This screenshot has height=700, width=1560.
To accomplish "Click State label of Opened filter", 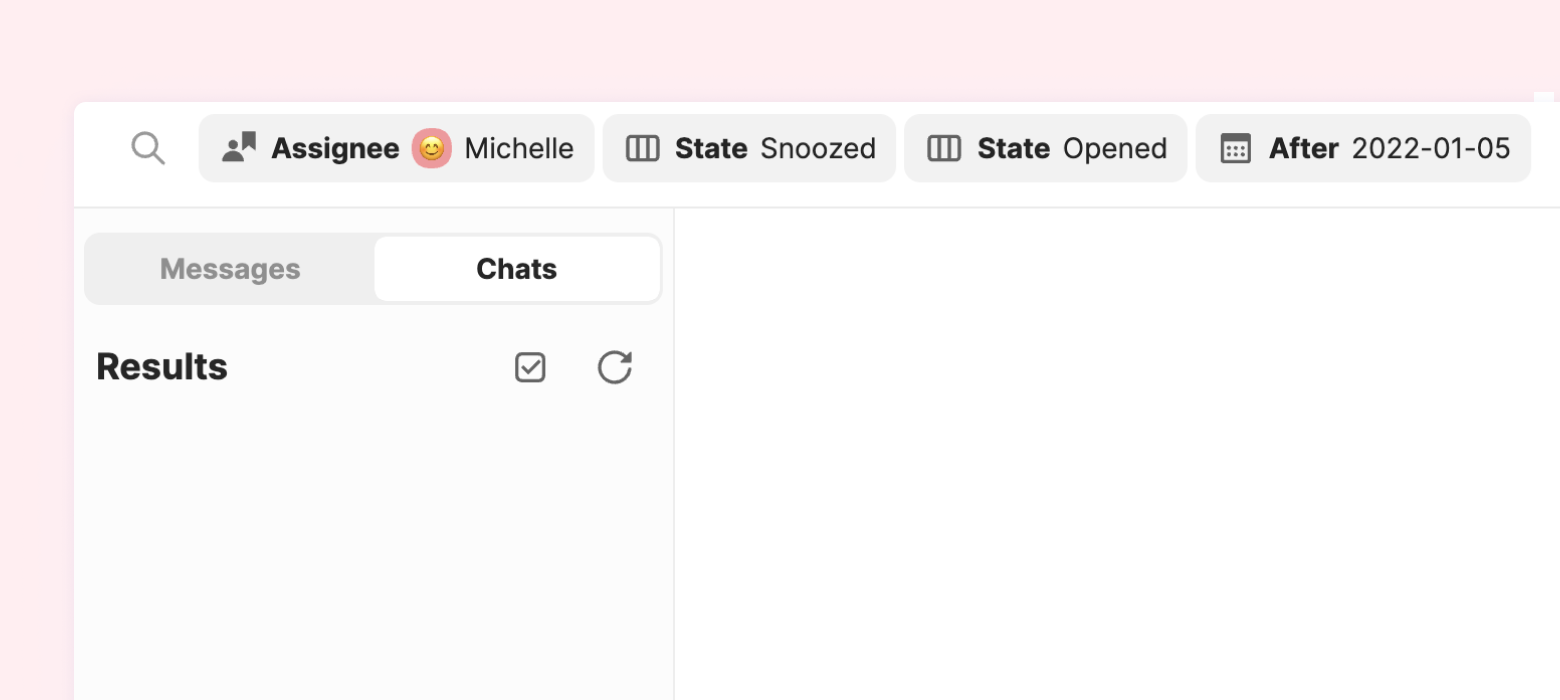I will pyautogui.click(x=1013, y=148).
